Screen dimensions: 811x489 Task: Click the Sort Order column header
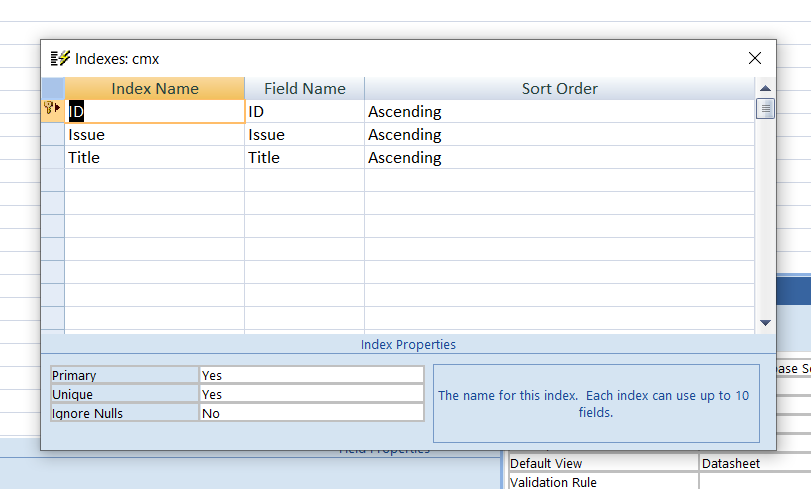coord(560,88)
